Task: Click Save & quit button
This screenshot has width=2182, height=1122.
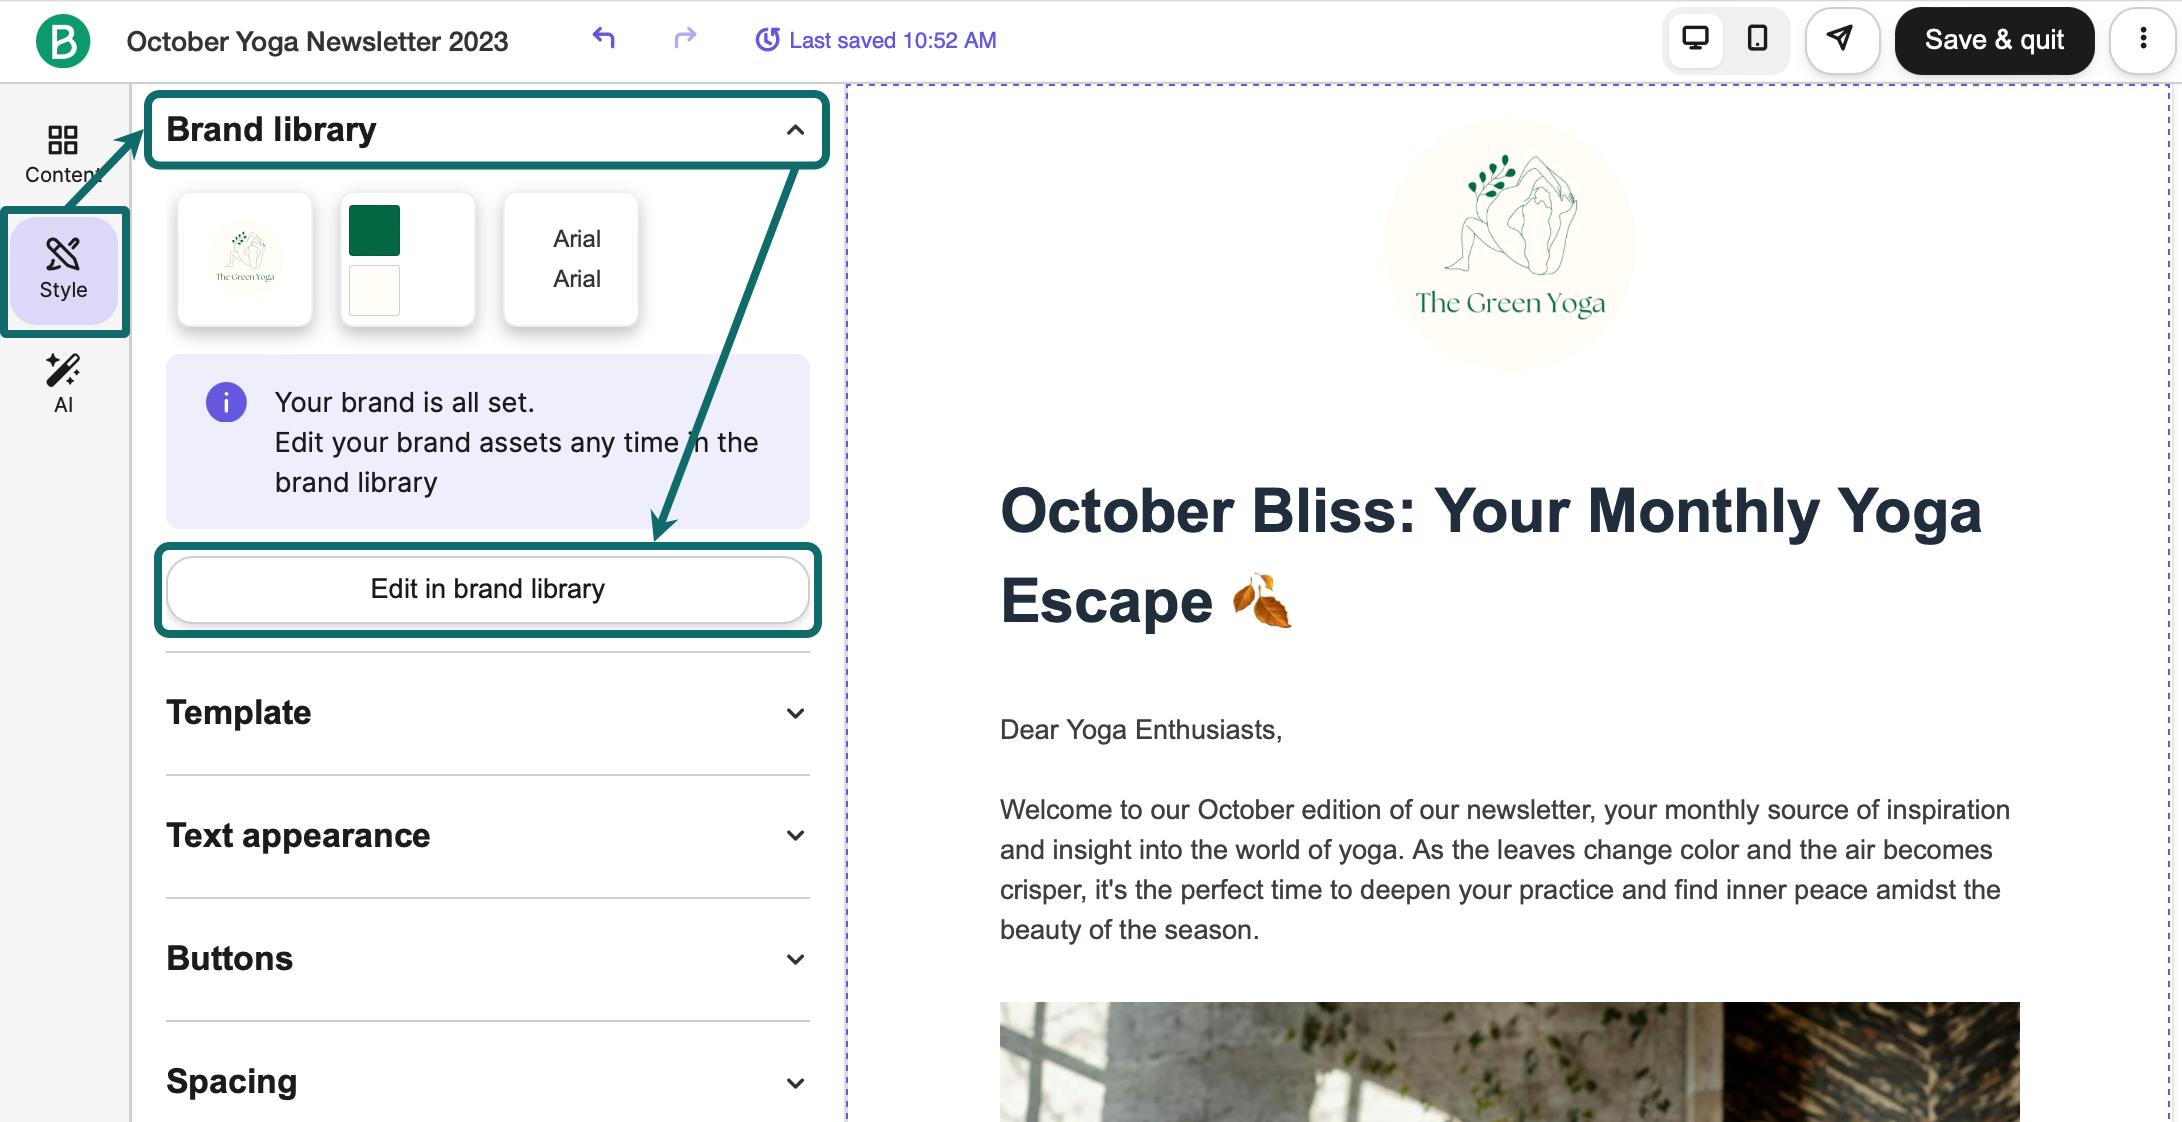Action: [1994, 40]
